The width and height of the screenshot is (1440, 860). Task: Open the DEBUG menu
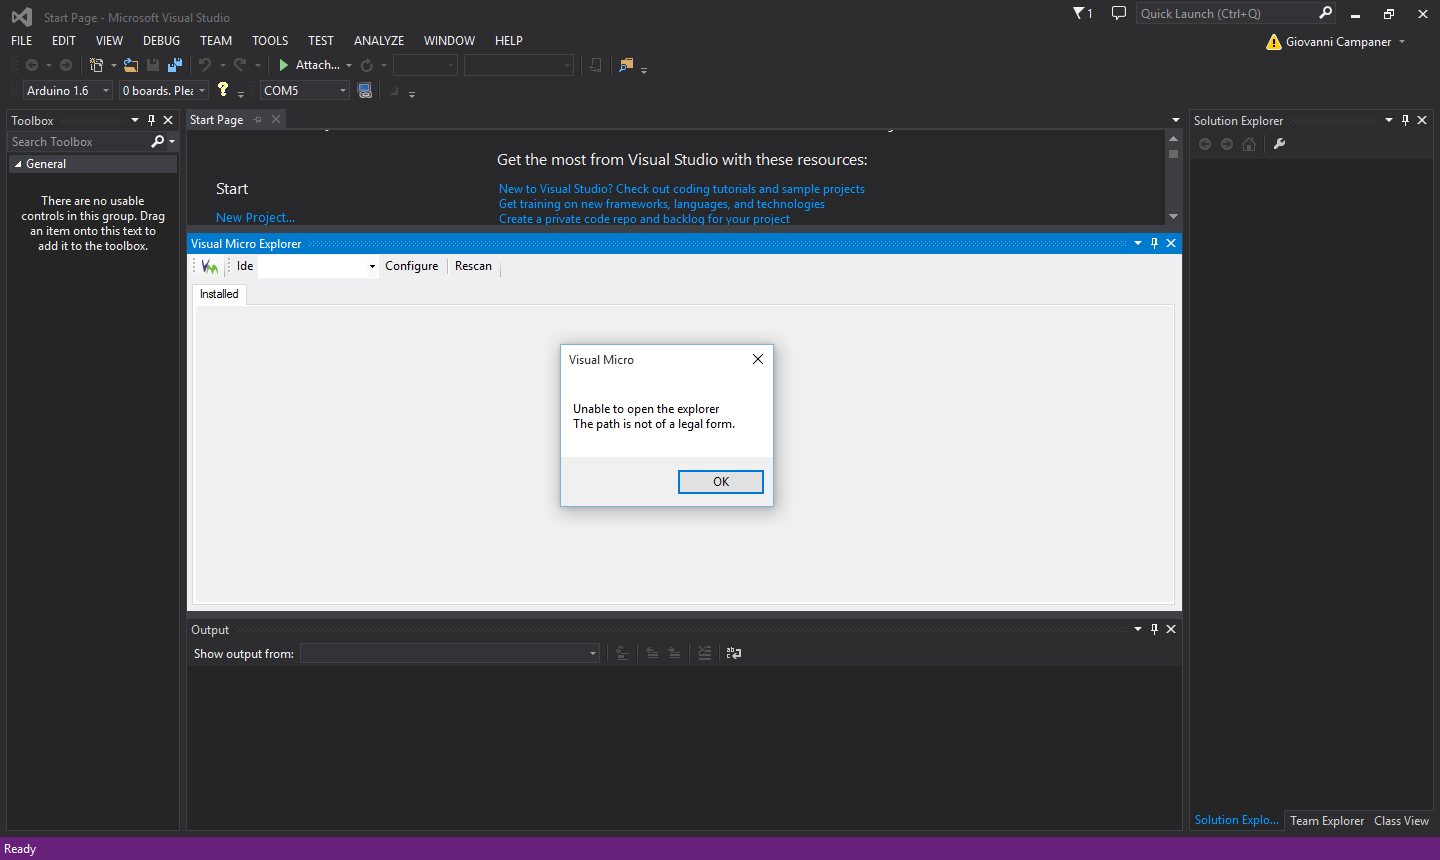pos(161,41)
